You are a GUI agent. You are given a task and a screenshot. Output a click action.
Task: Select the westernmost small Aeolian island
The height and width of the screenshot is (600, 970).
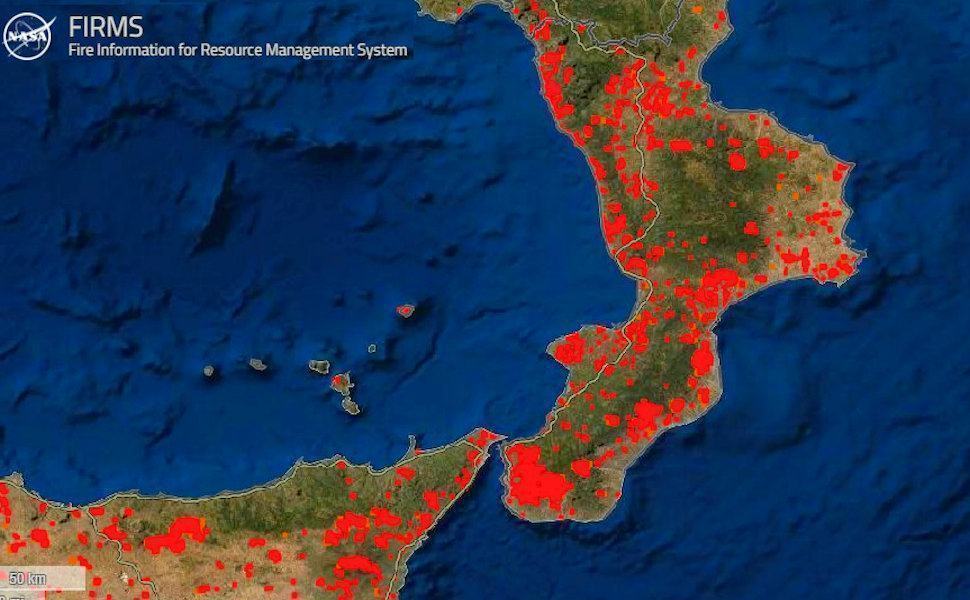(x=209, y=370)
